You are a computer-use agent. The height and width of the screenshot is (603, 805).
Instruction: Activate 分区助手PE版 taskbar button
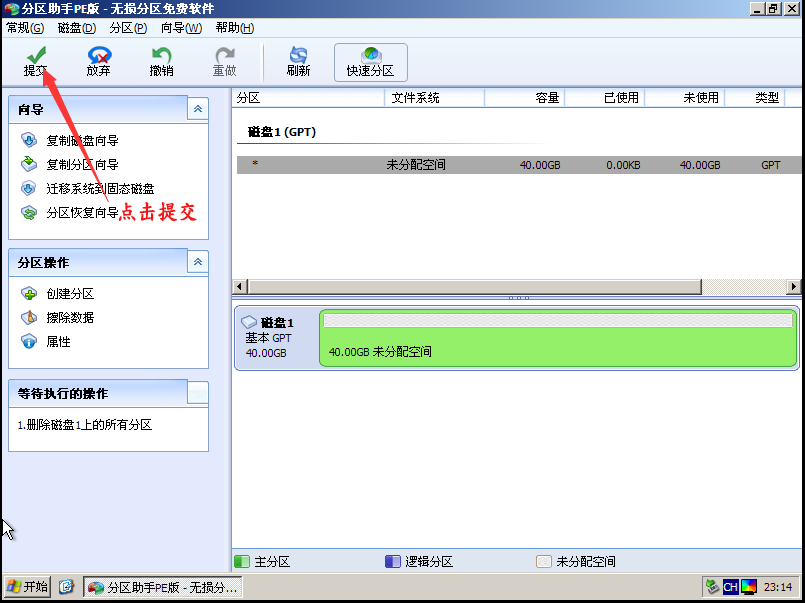[162, 587]
